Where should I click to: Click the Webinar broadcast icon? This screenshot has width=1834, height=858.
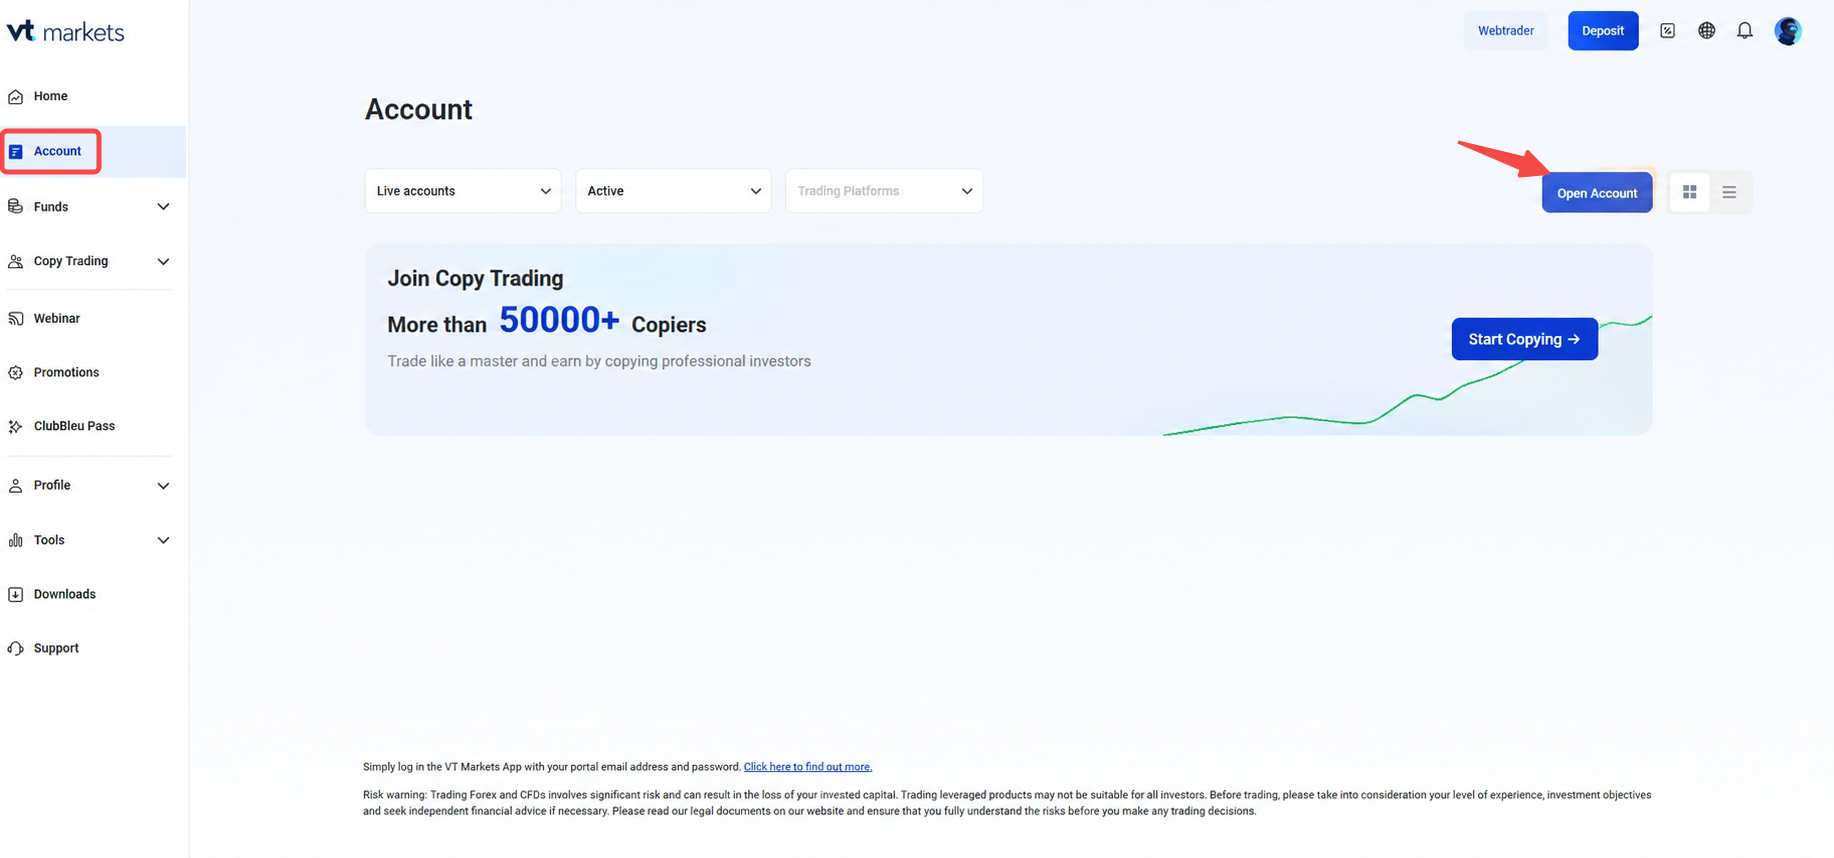(x=16, y=319)
